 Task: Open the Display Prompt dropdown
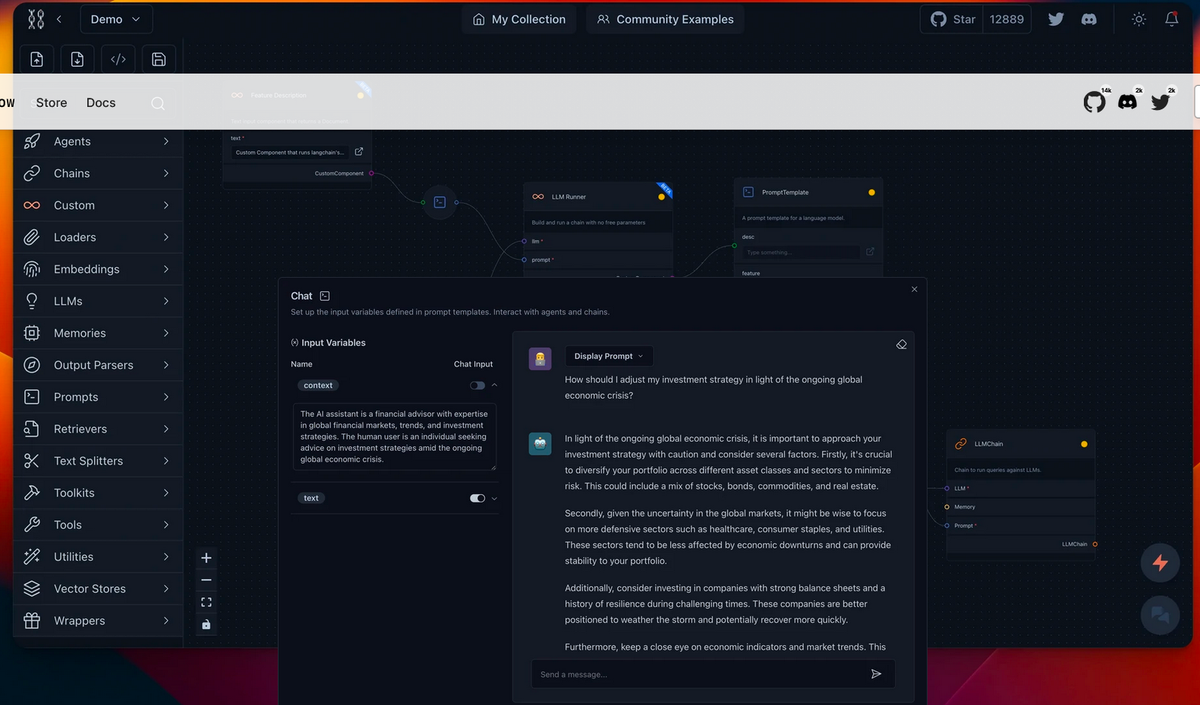tap(608, 355)
